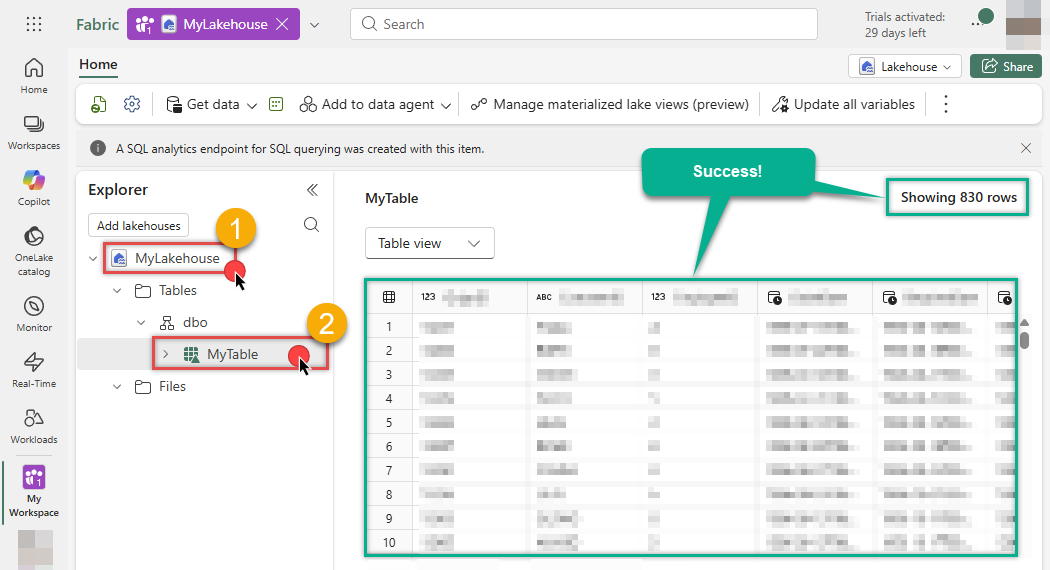Switch to the MyLakehouse tab
The width and height of the screenshot is (1050, 570).
click(213, 24)
